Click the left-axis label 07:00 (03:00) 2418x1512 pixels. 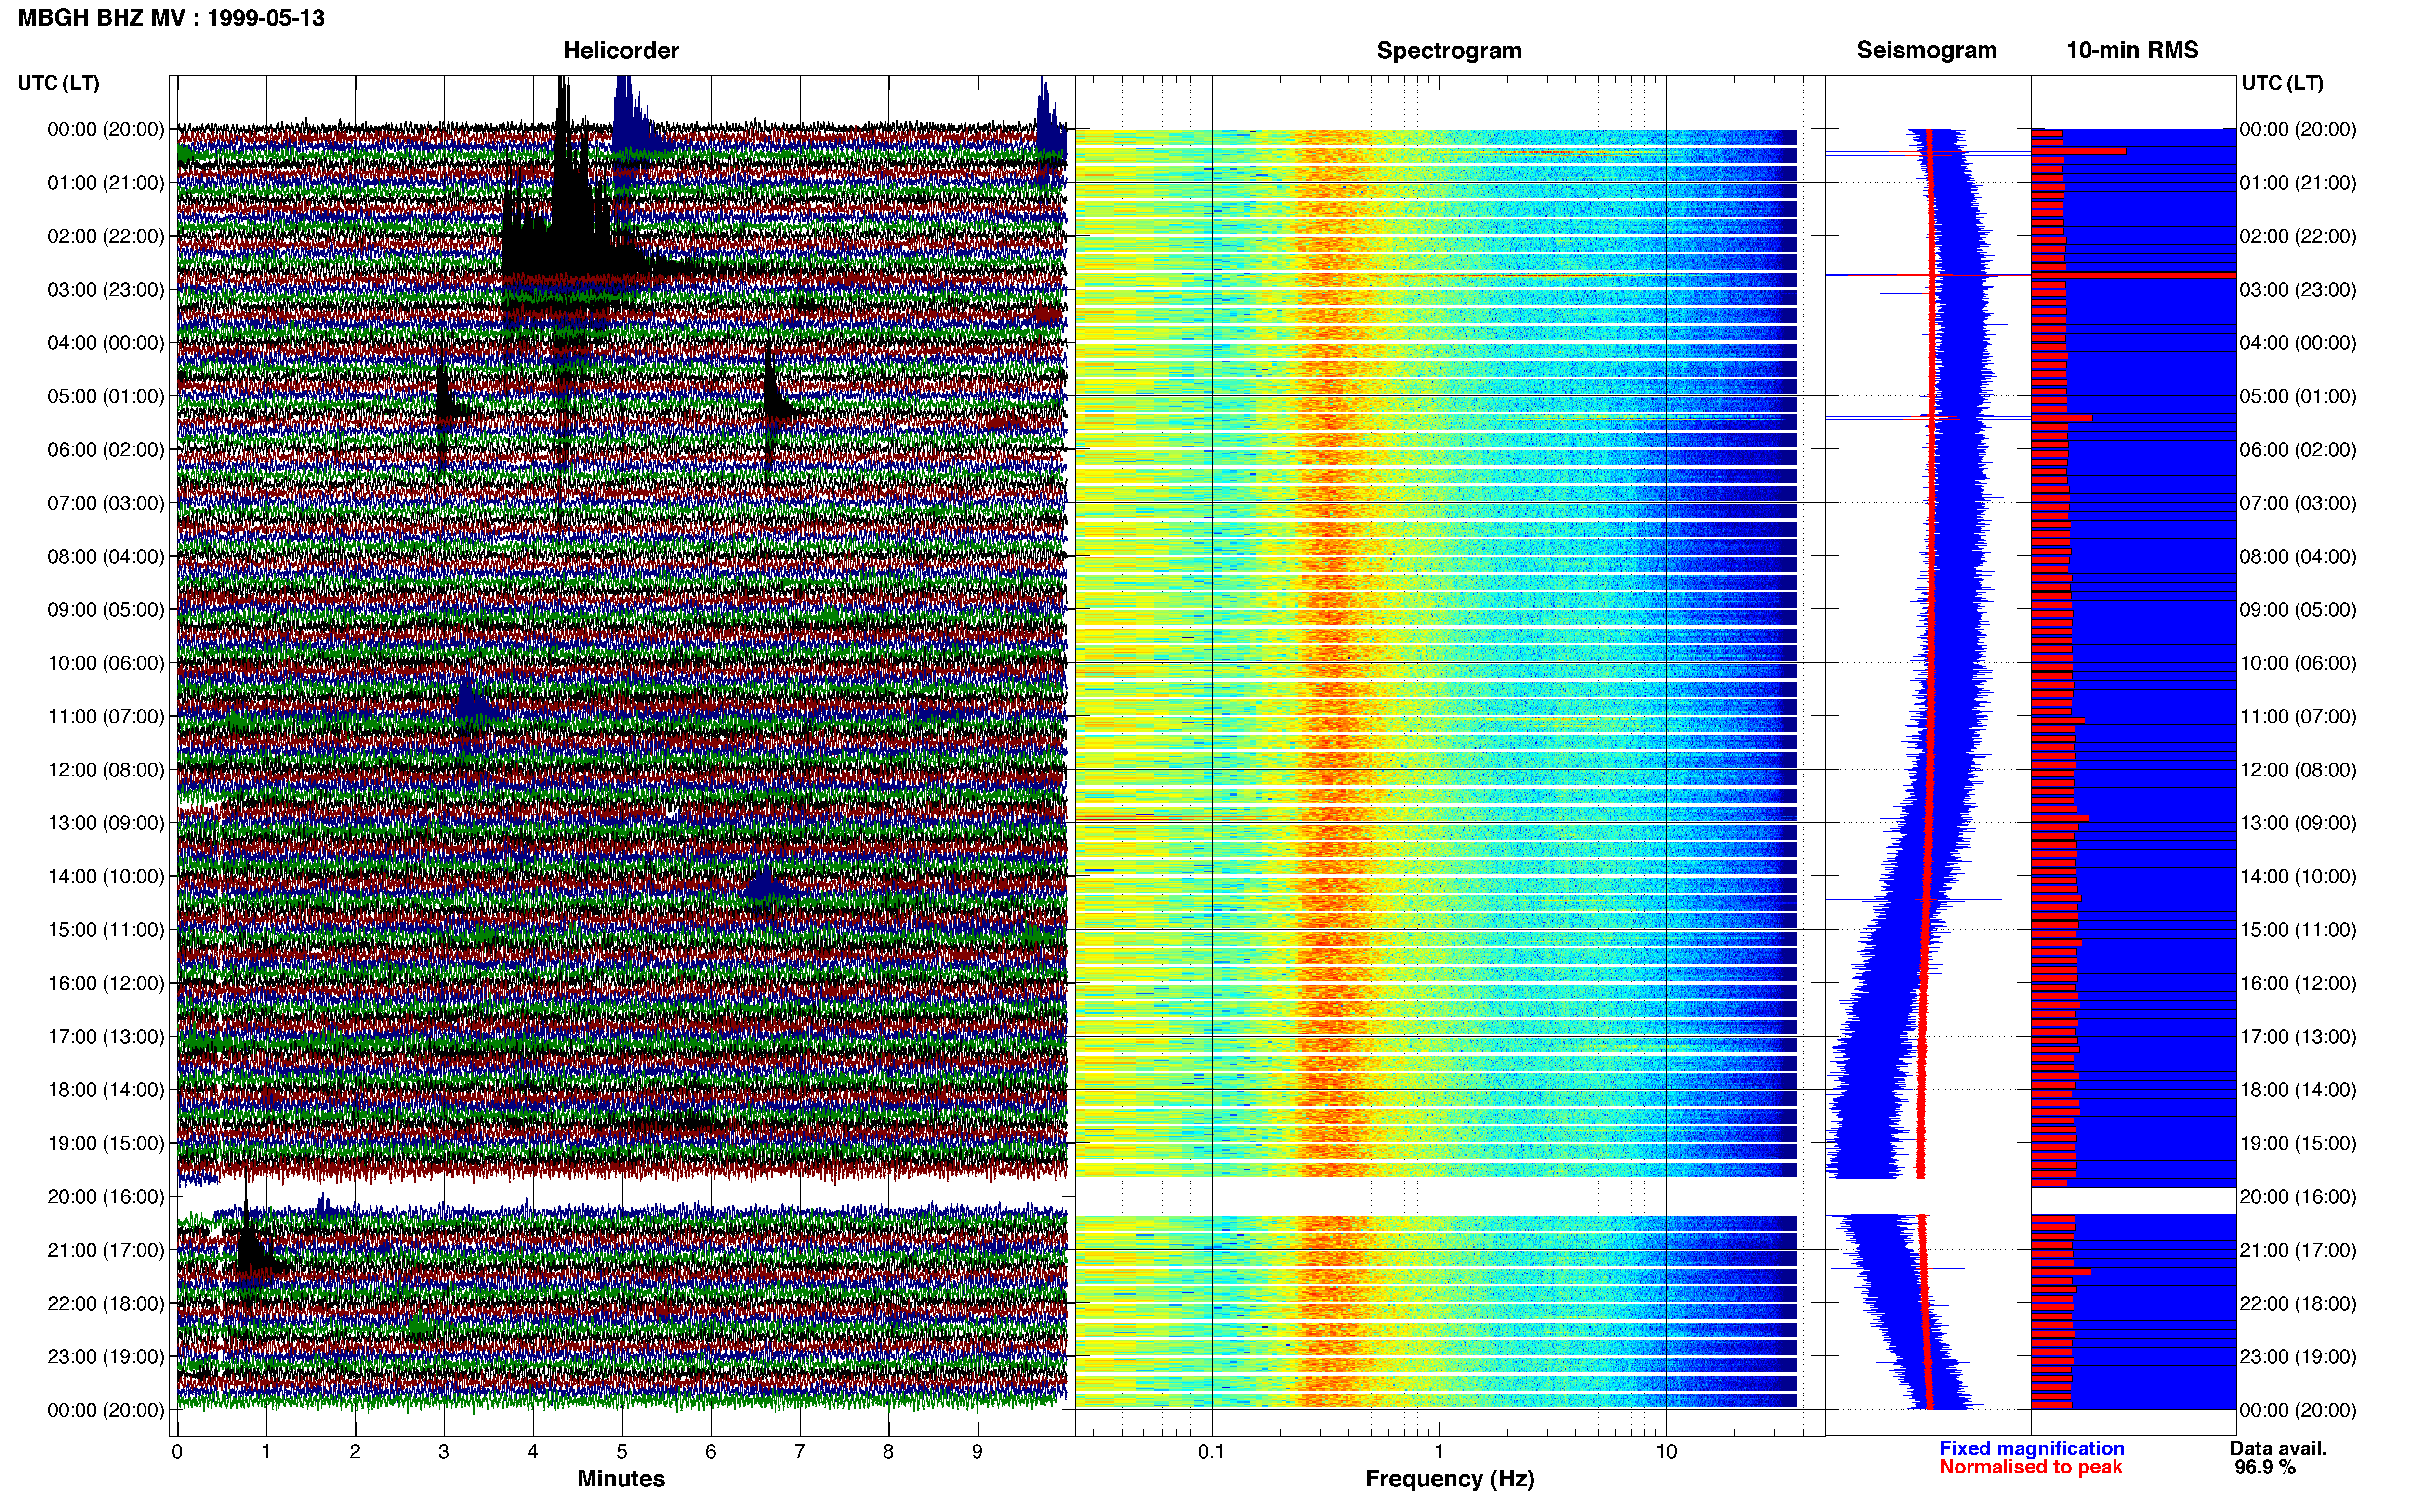106,503
